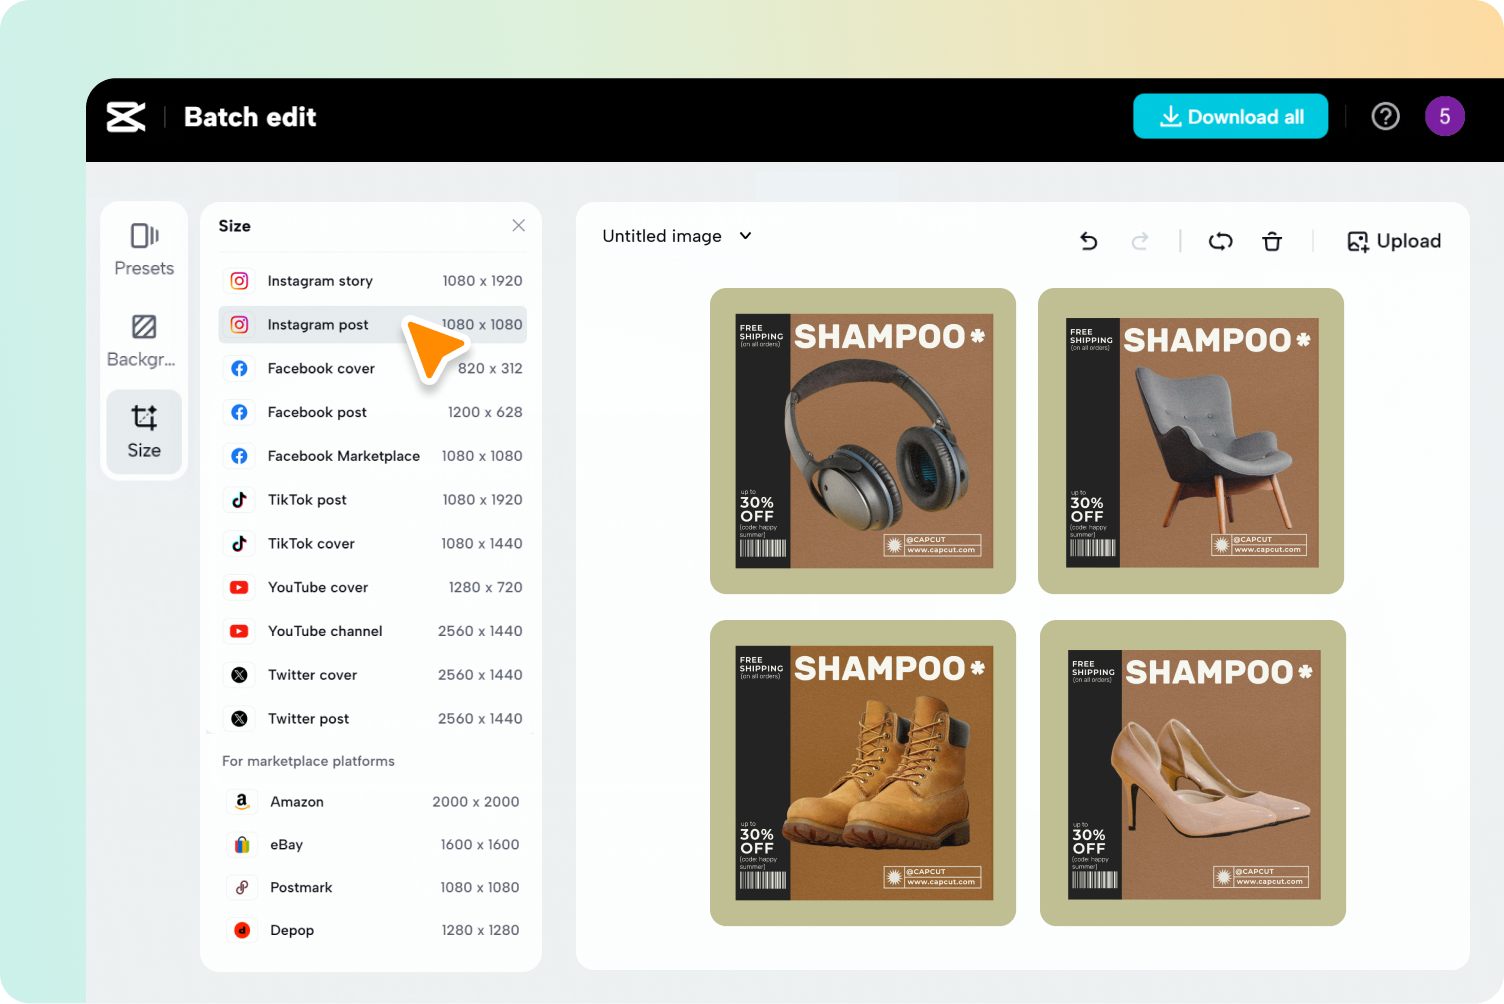Choose the Facebook post label
The height and width of the screenshot is (1004, 1504).
click(x=317, y=412)
